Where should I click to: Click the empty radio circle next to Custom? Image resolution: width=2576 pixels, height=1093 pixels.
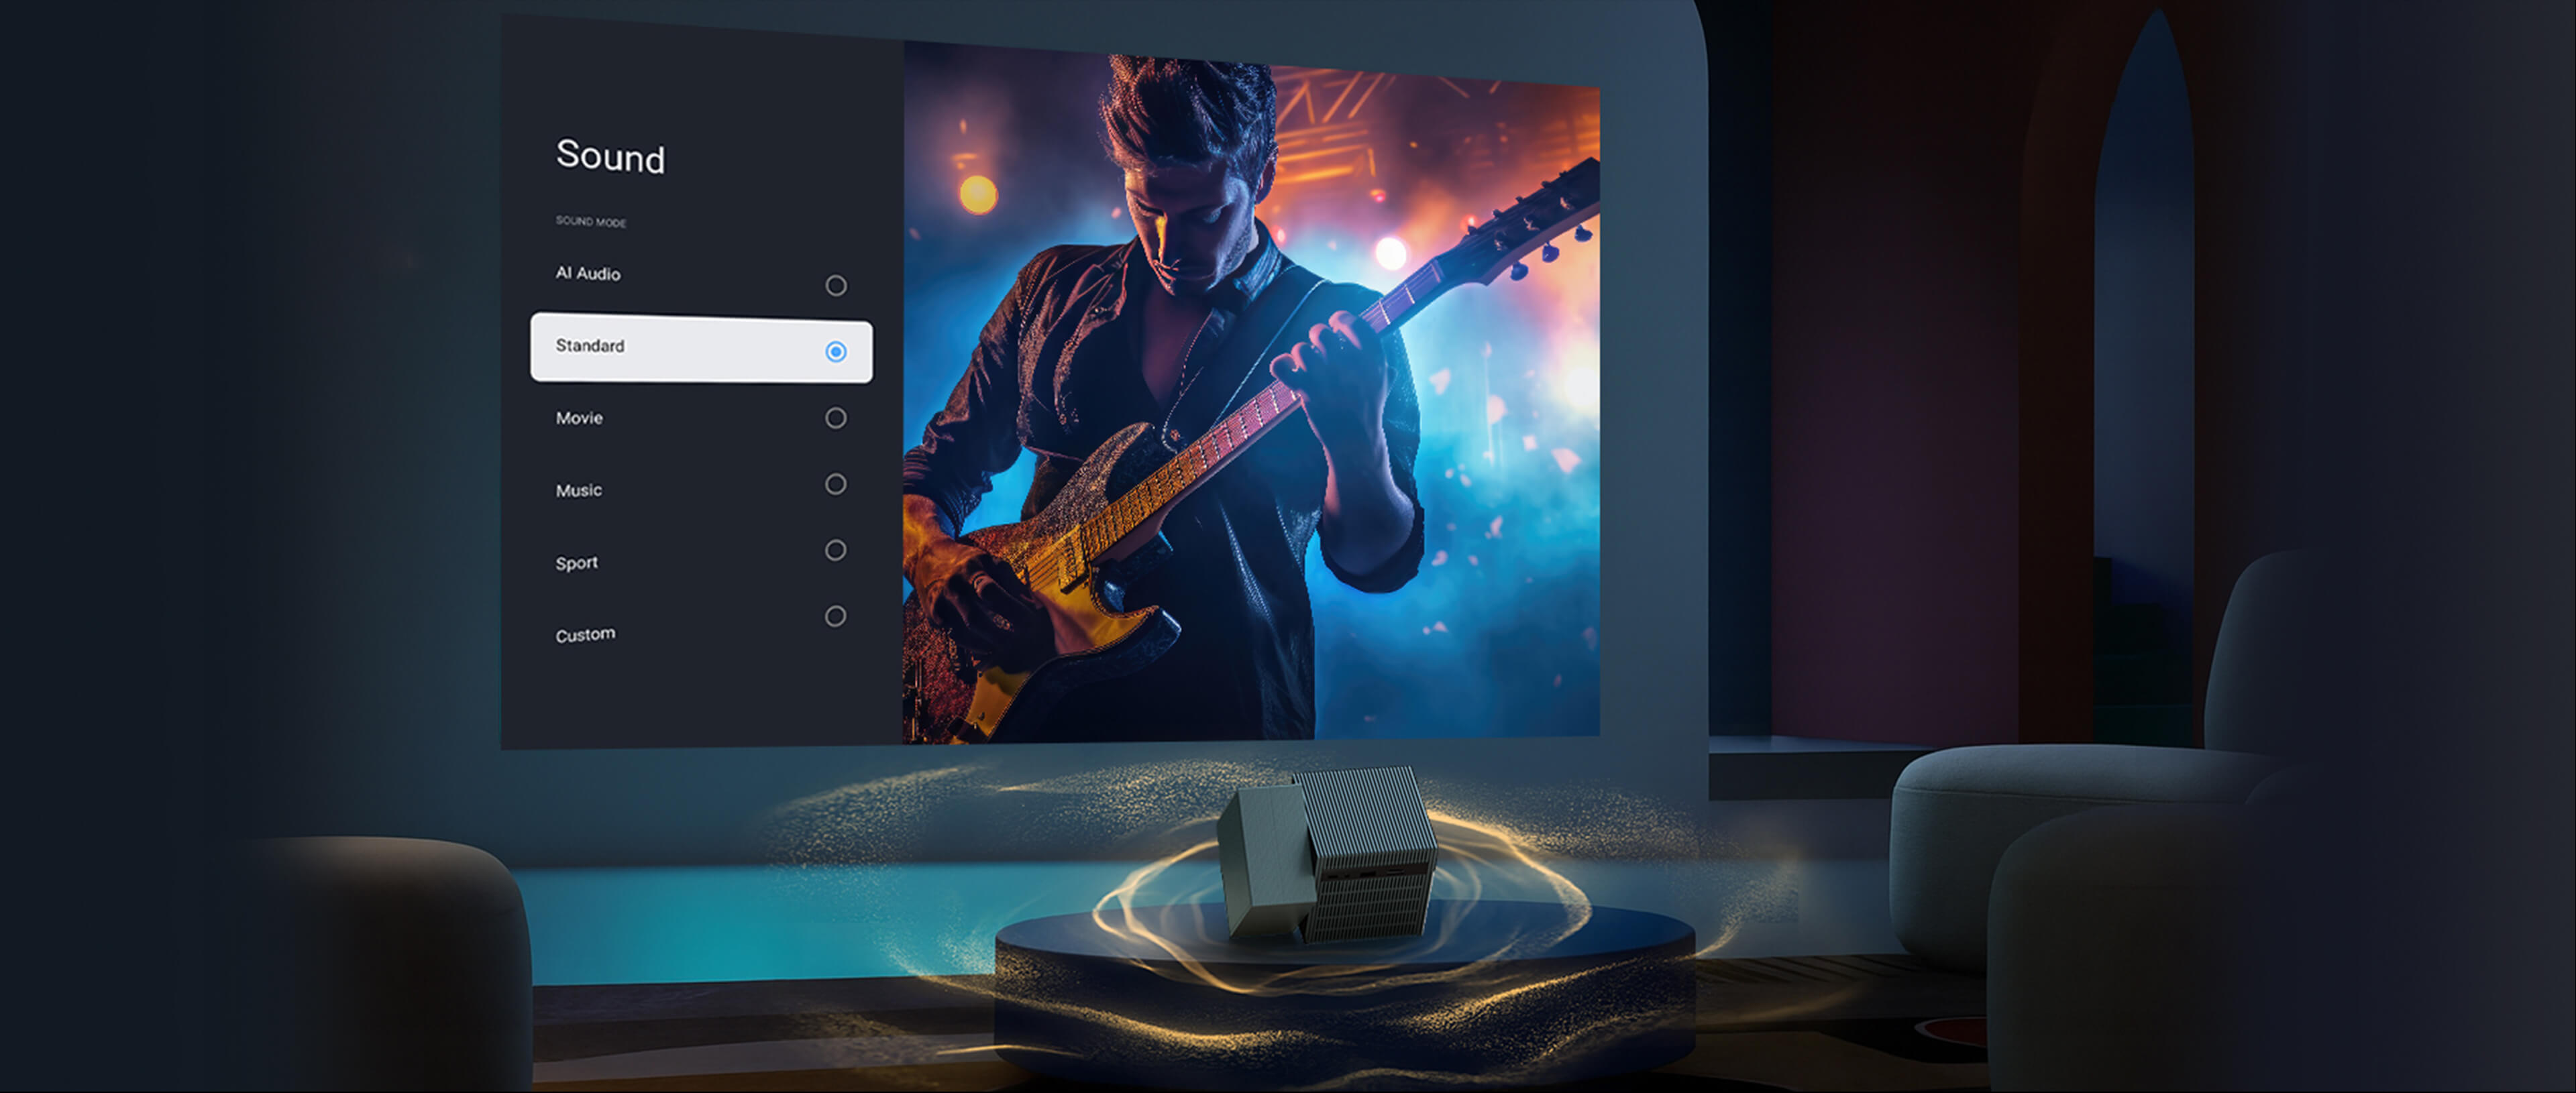click(x=835, y=617)
